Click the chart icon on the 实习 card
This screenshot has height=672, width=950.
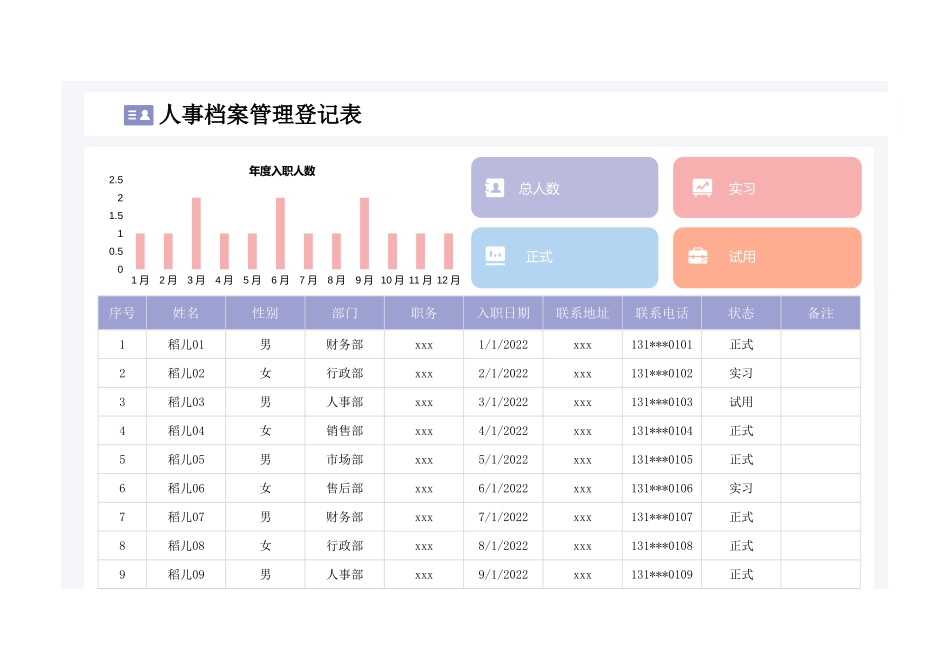[700, 186]
